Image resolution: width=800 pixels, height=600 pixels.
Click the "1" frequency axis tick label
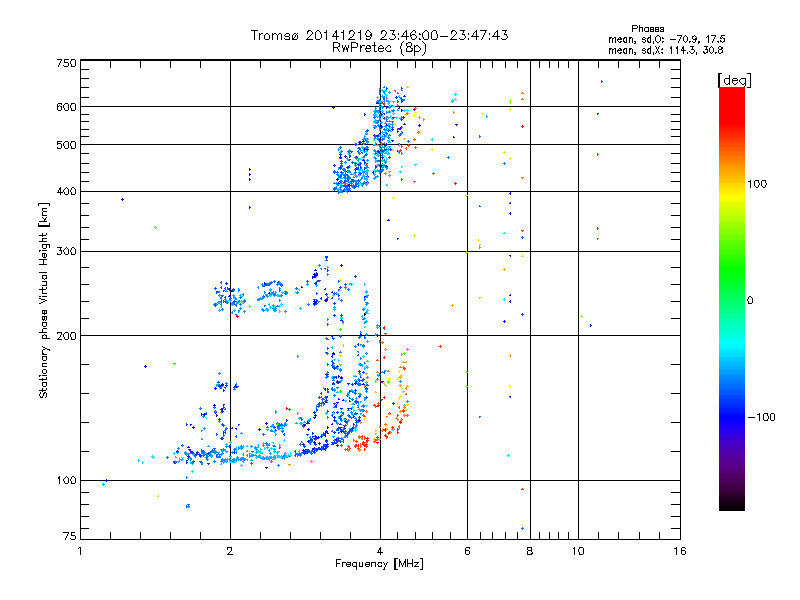(x=80, y=551)
